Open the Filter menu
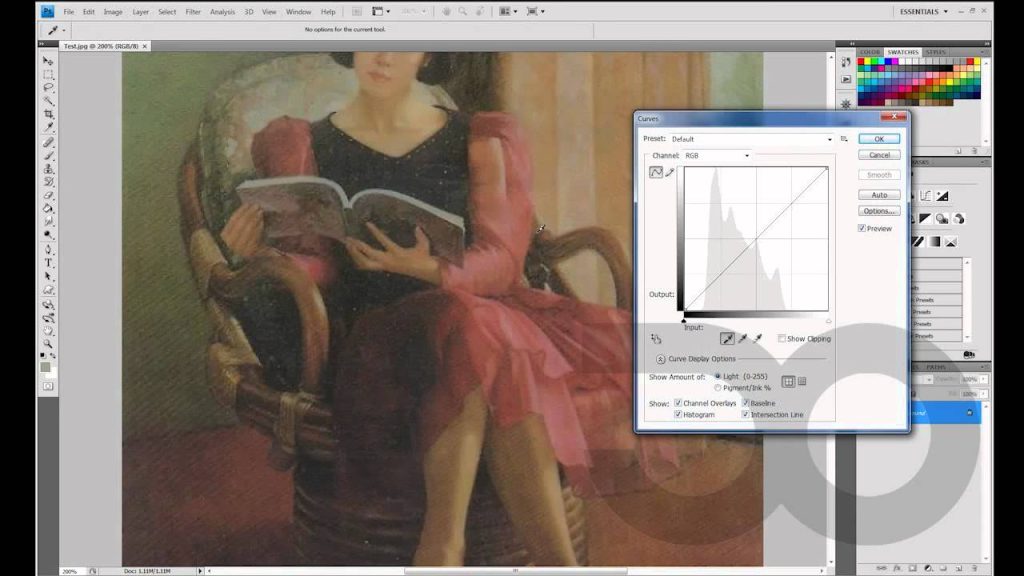 pos(193,12)
